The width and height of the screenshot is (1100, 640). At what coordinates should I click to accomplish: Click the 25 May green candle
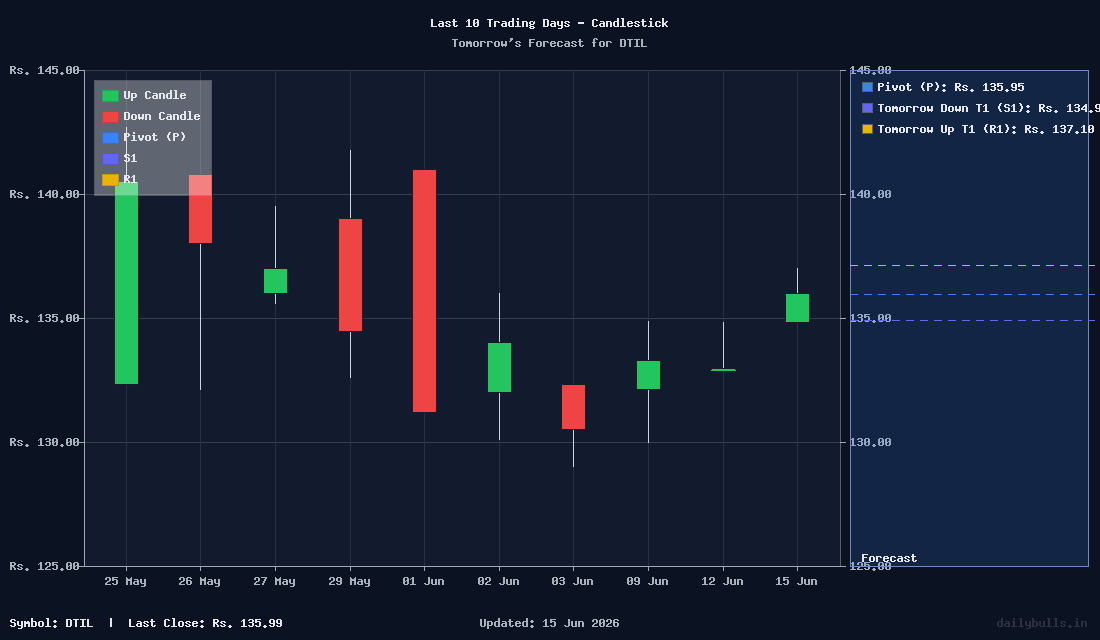(126, 283)
